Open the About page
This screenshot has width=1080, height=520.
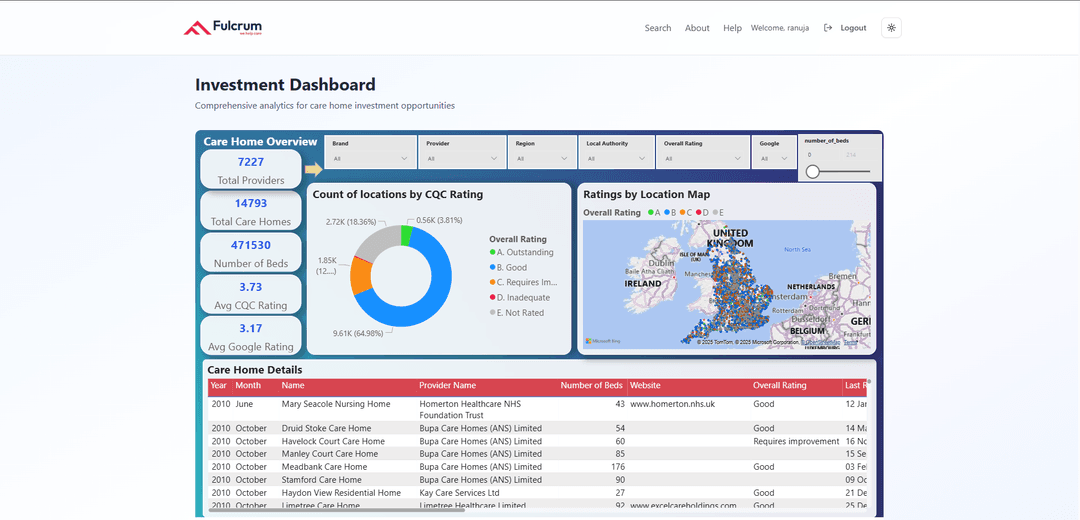point(697,28)
